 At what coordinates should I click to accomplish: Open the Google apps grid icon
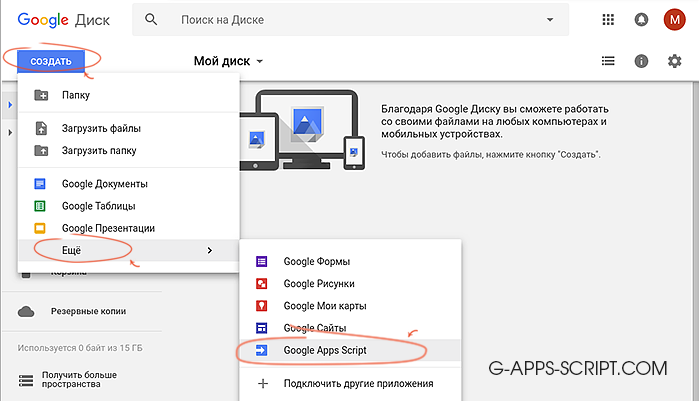coord(608,20)
